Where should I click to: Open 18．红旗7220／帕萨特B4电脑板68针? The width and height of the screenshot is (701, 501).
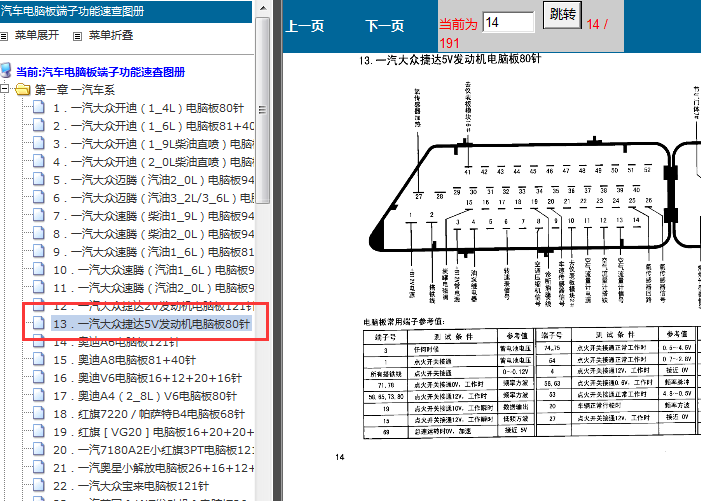click(x=149, y=414)
